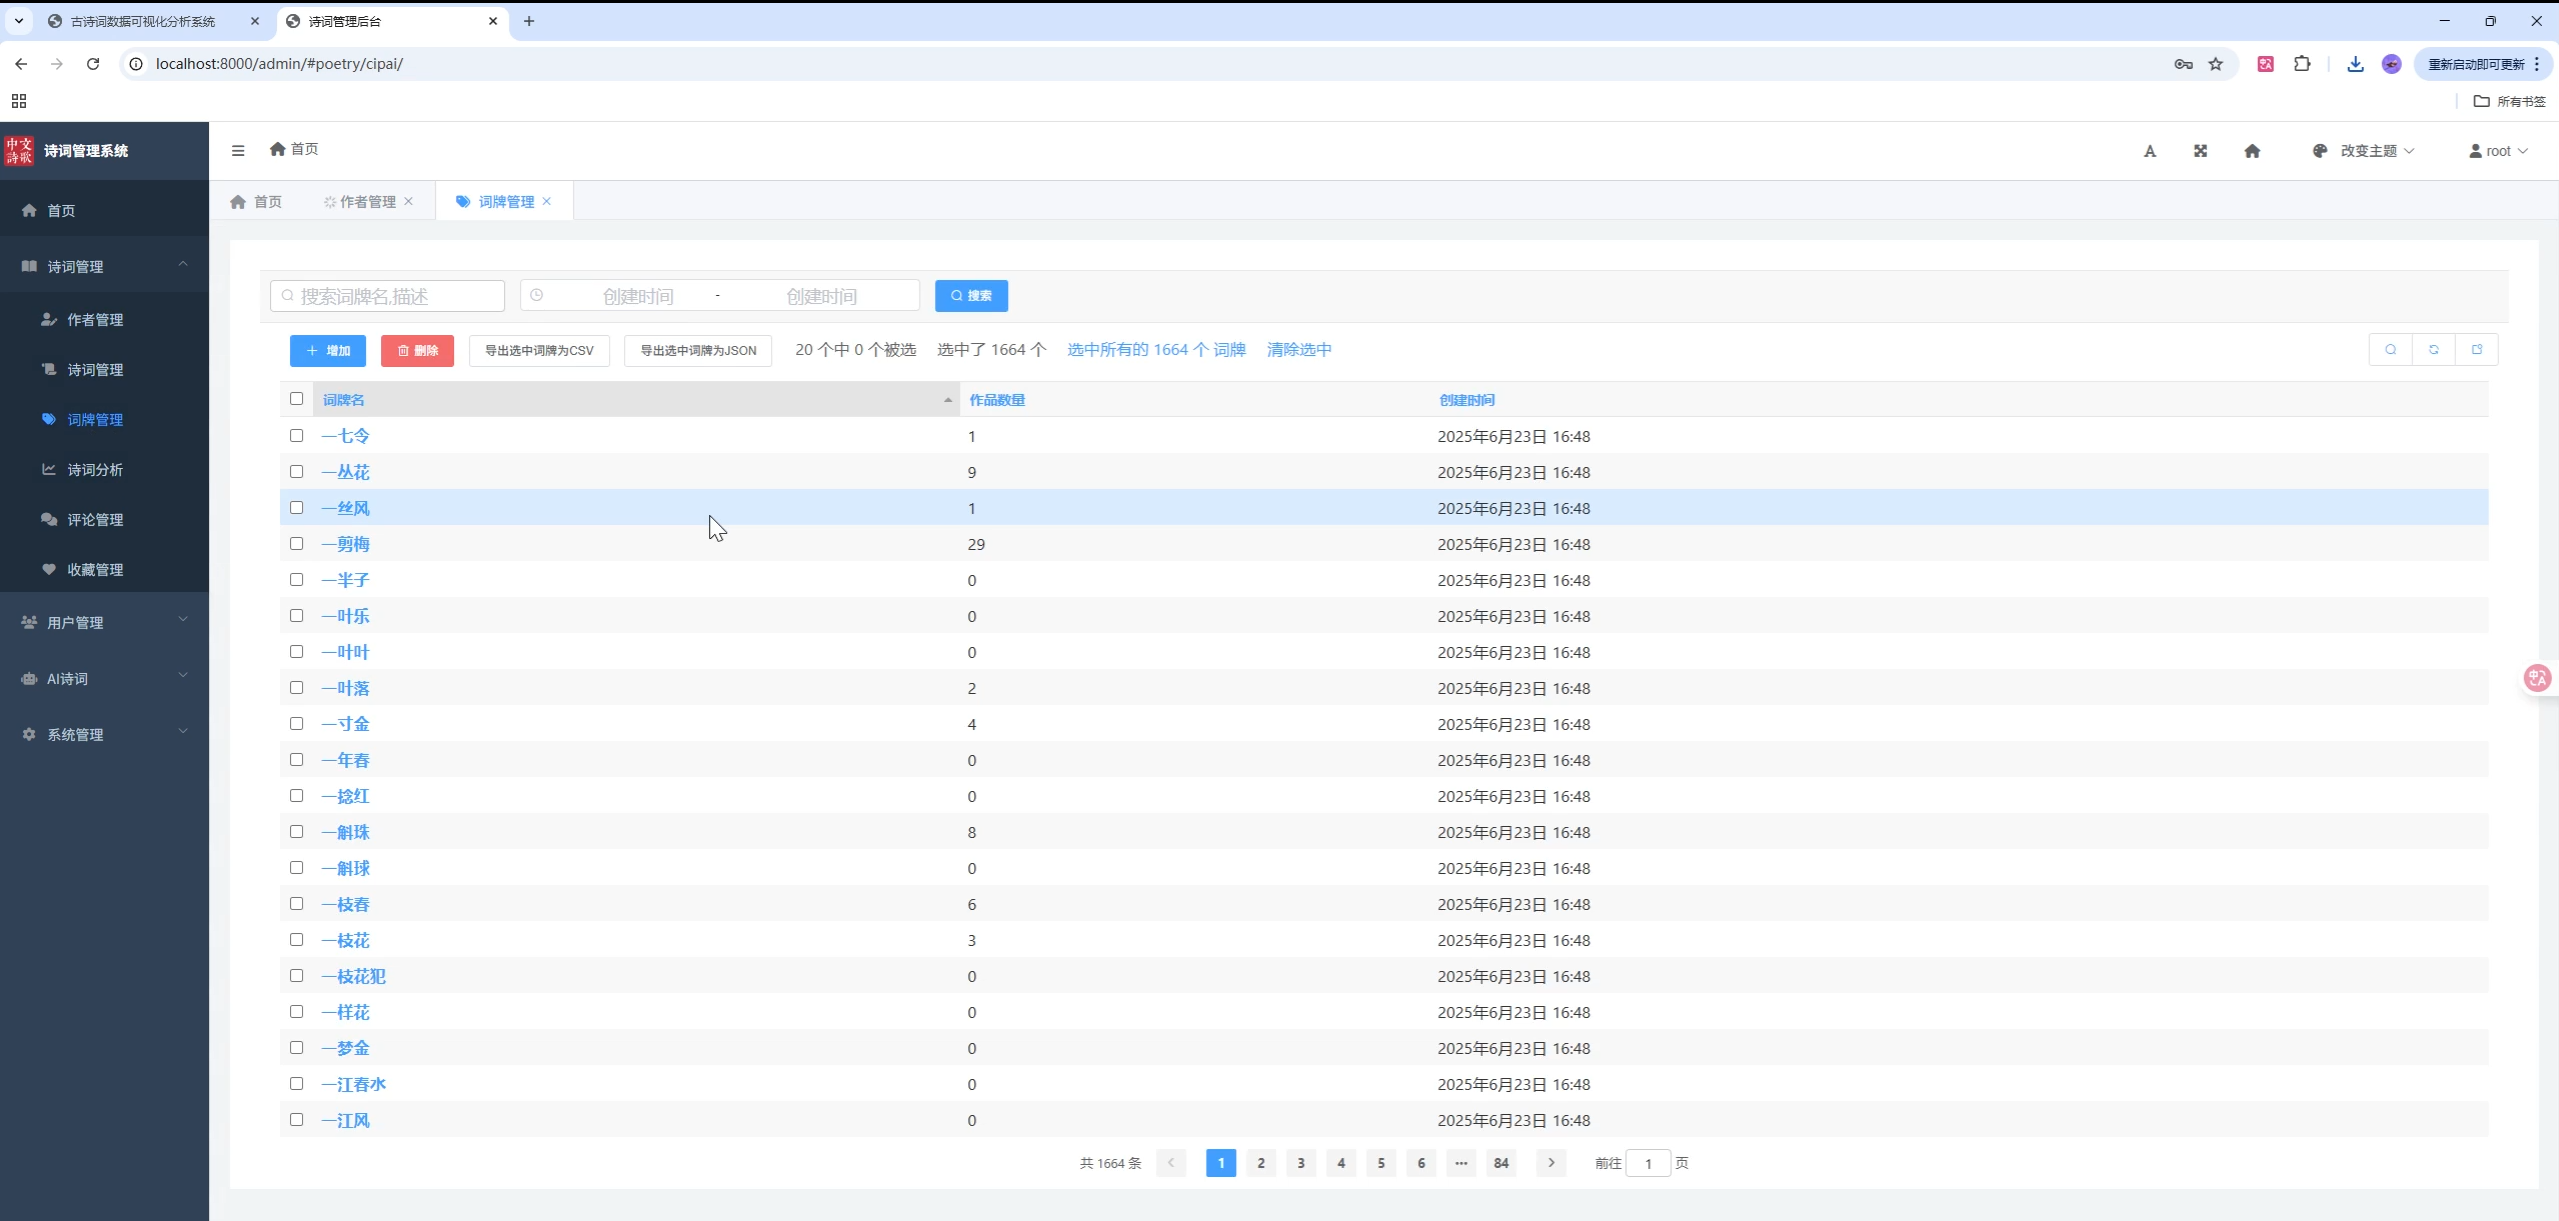Click the 前往 page number input
The height and width of the screenshot is (1221, 2559).
1648,1163
